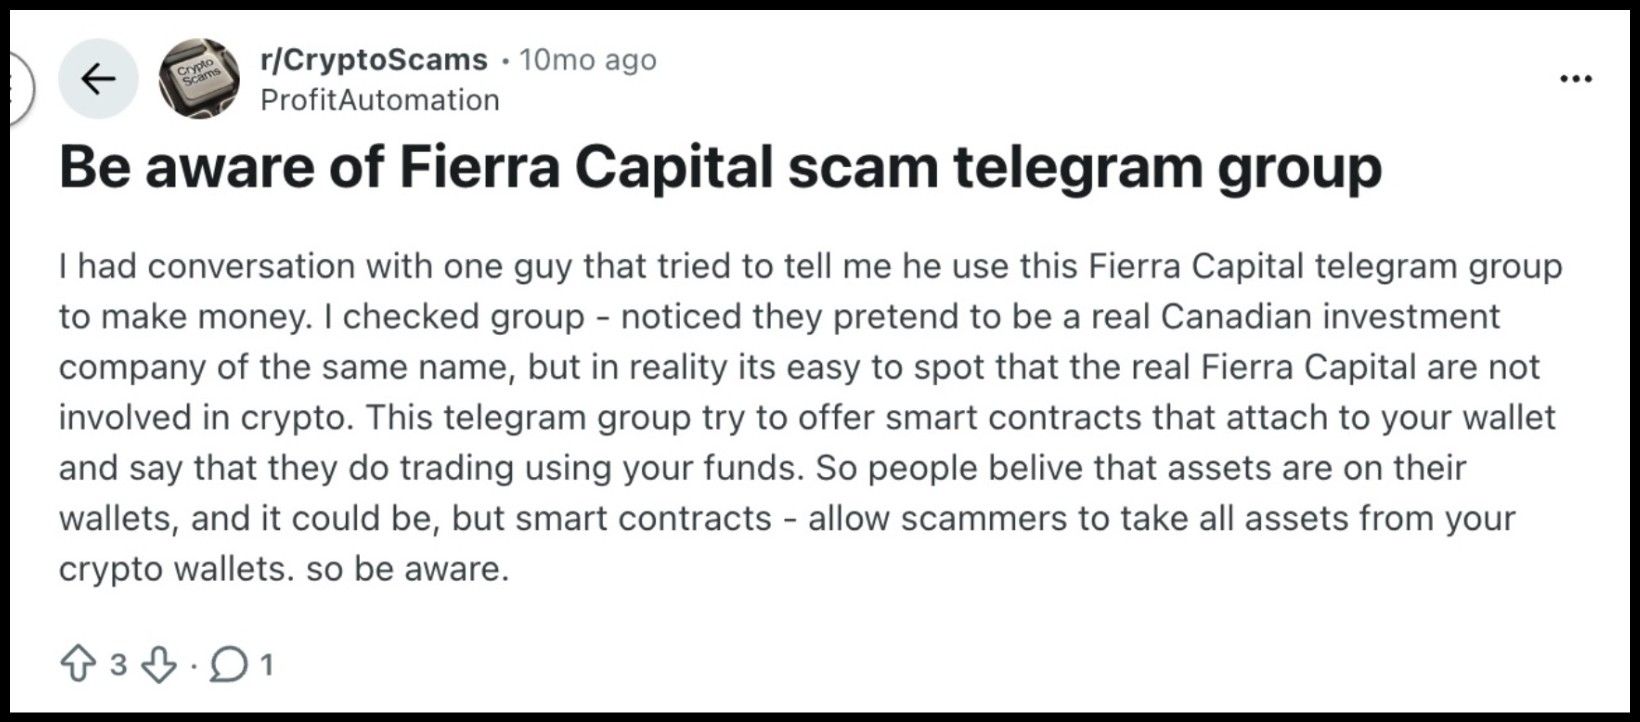This screenshot has height=722, width=1640.
Task: Select the '10mo ago' timestamp
Action: (x=586, y=58)
